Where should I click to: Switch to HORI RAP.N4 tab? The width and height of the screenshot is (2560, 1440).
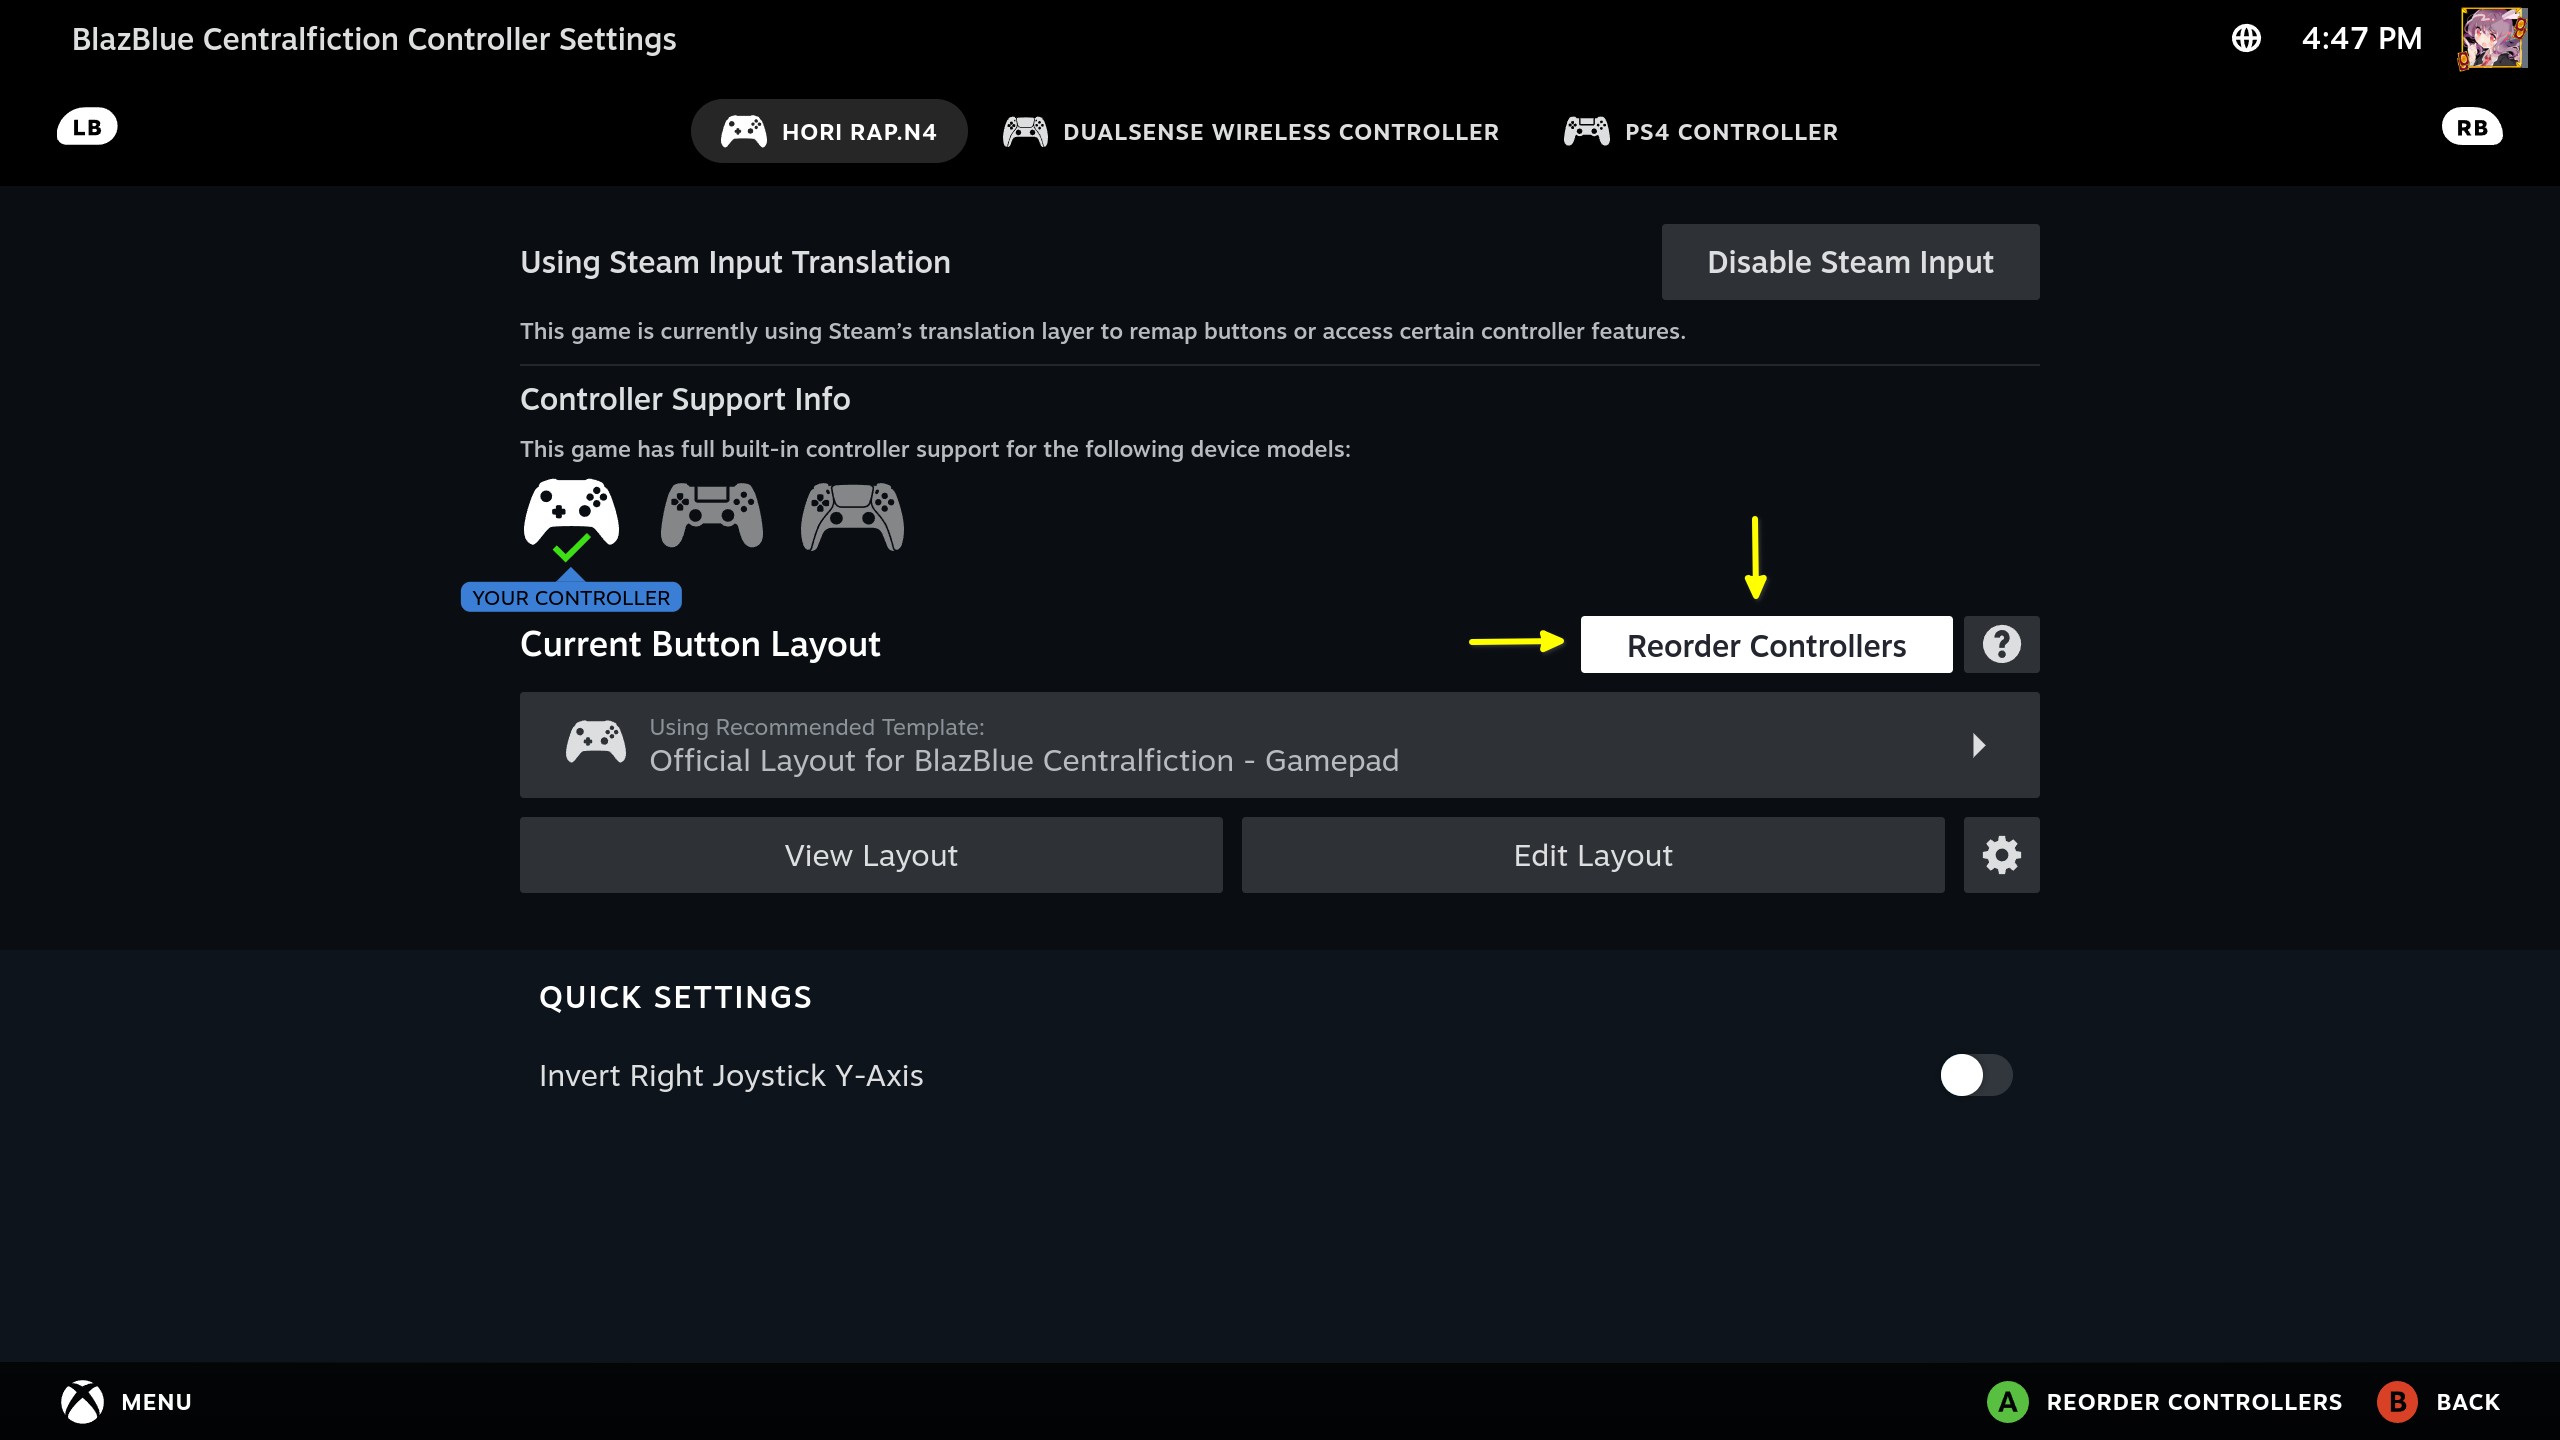pos(829,131)
